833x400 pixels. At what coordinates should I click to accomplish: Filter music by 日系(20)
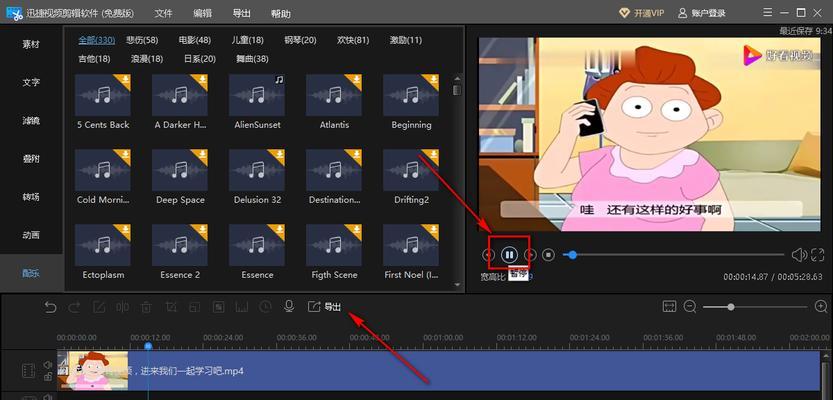(200, 58)
